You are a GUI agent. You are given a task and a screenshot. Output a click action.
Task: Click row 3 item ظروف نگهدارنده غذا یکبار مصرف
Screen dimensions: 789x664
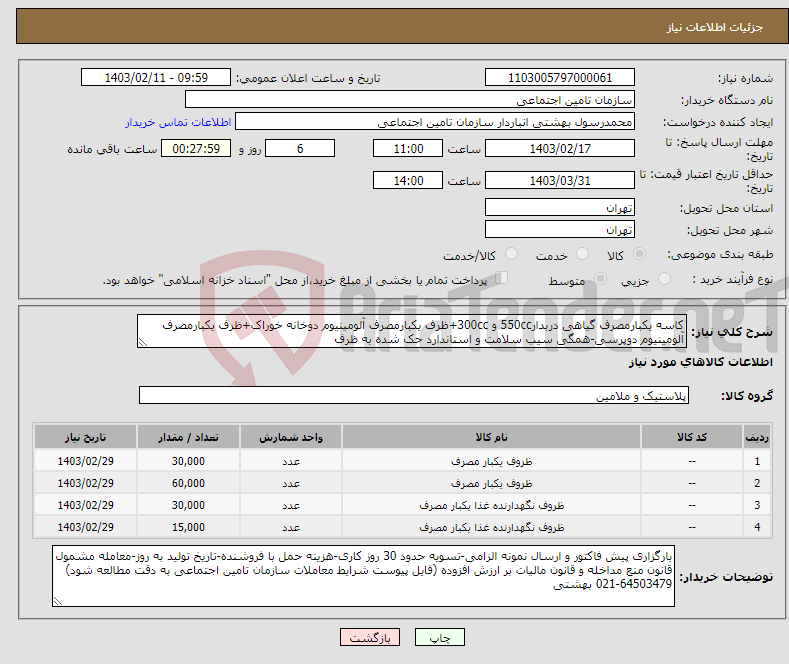coord(491,505)
